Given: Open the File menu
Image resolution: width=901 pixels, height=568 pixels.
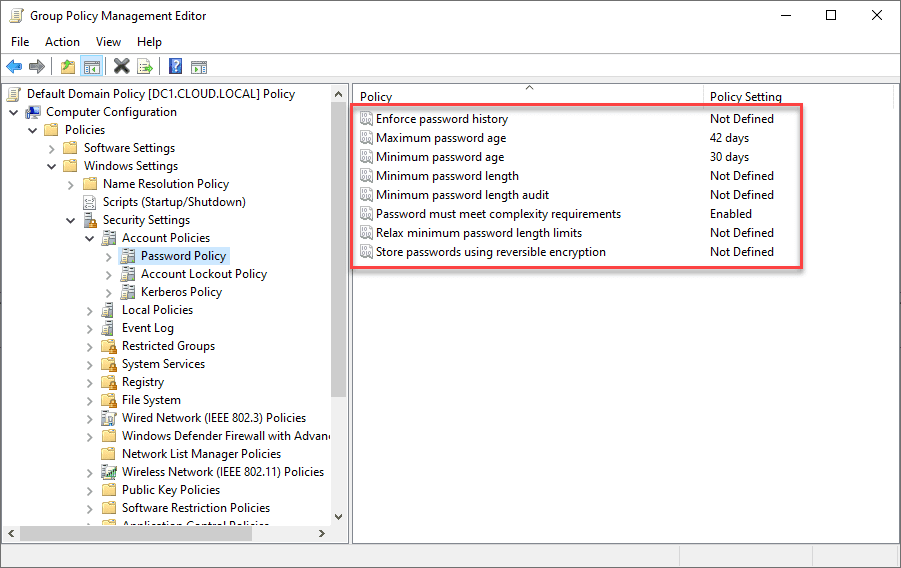Looking at the screenshot, I should (x=20, y=42).
